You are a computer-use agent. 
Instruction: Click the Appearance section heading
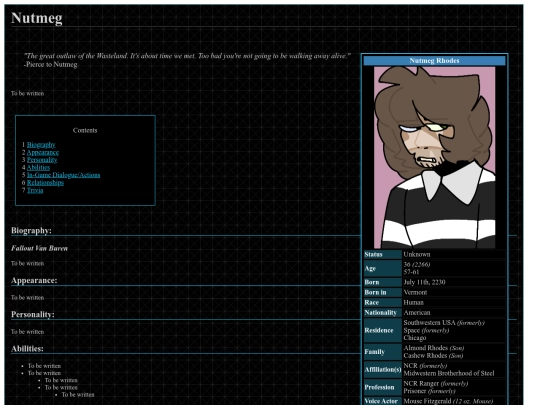click(34, 280)
